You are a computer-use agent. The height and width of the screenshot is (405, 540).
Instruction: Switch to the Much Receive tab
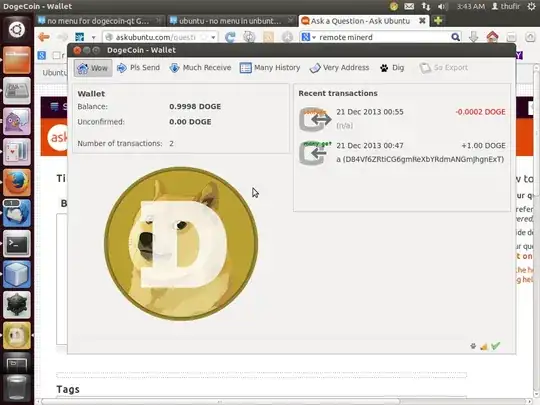coord(200,68)
